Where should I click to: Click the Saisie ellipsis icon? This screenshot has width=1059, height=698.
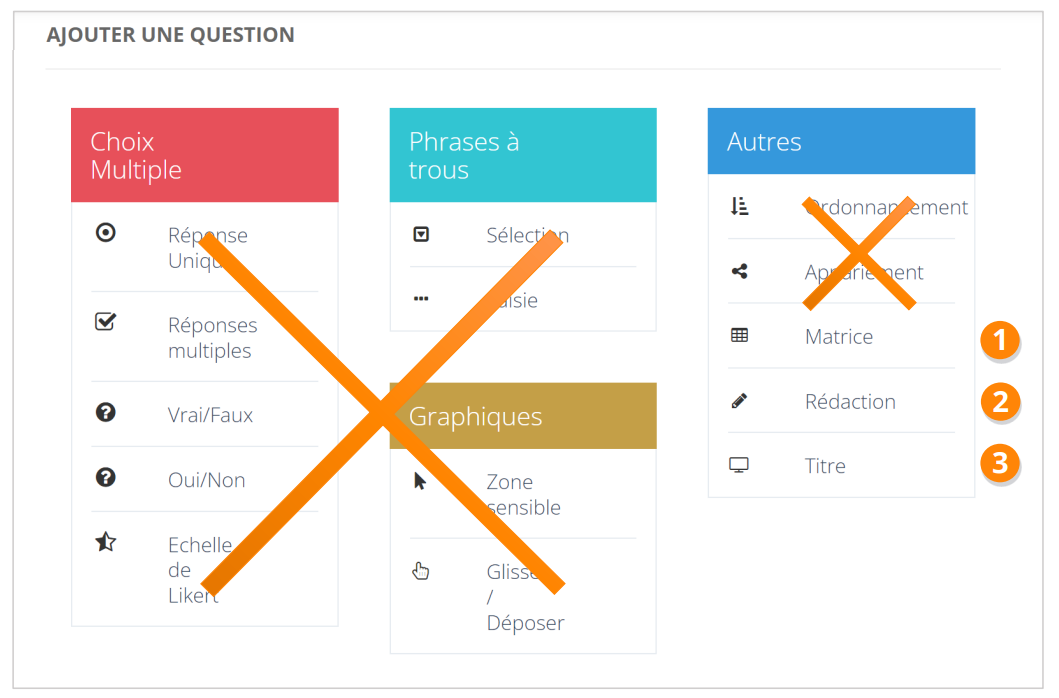[x=421, y=298]
